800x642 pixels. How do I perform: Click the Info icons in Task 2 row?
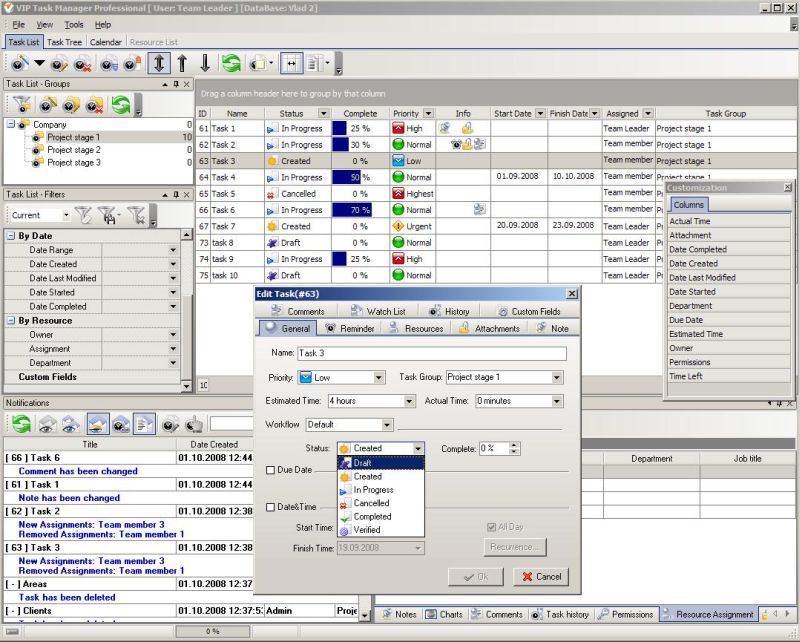click(468, 144)
